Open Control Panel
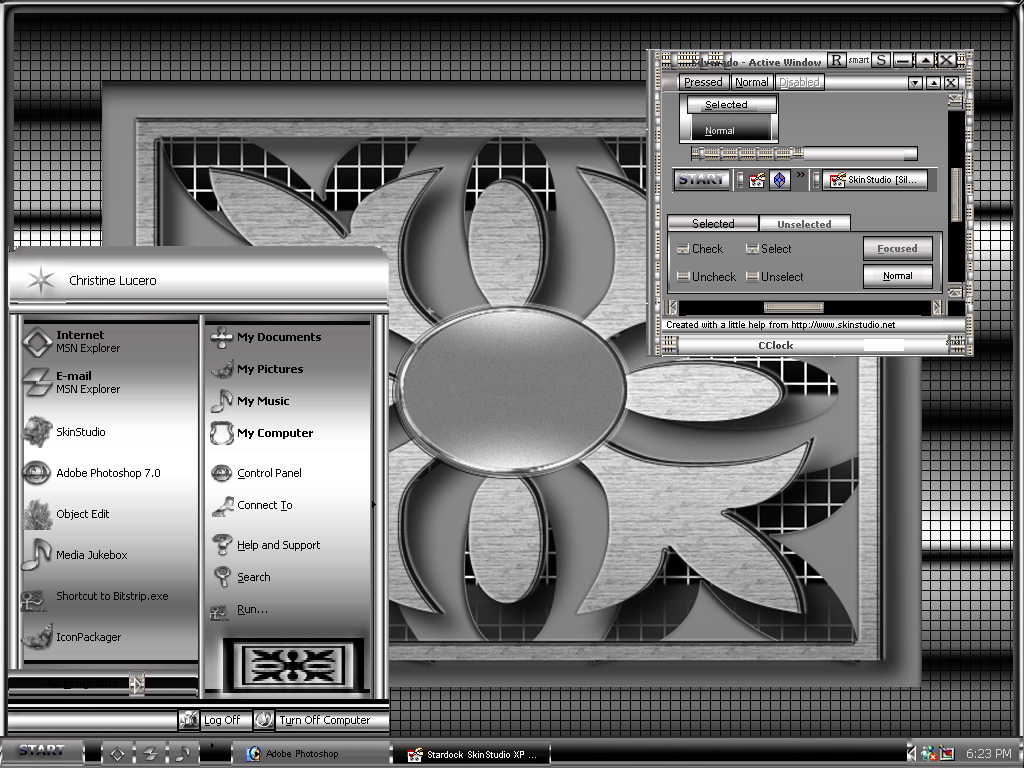 (268, 473)
